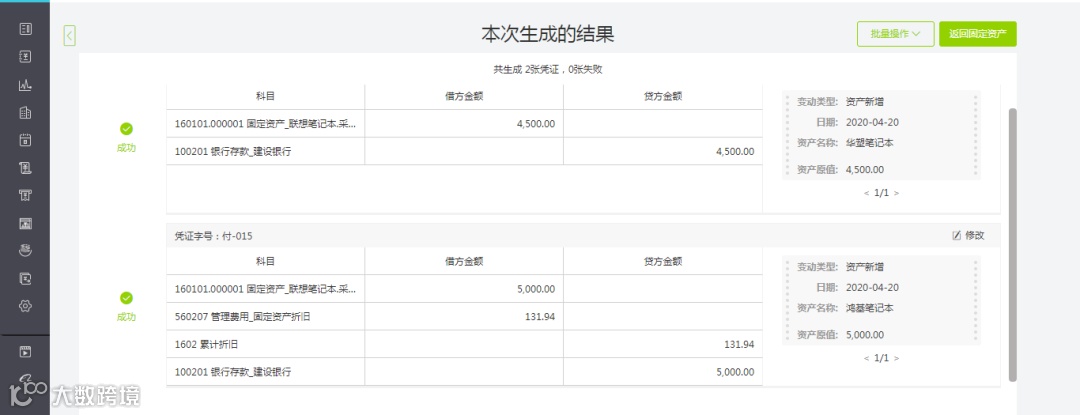The width and height of the screenshot is (1080, 415).
Task: Click 修改 link for voucher 付-015
Action: [x=975, y=235]
